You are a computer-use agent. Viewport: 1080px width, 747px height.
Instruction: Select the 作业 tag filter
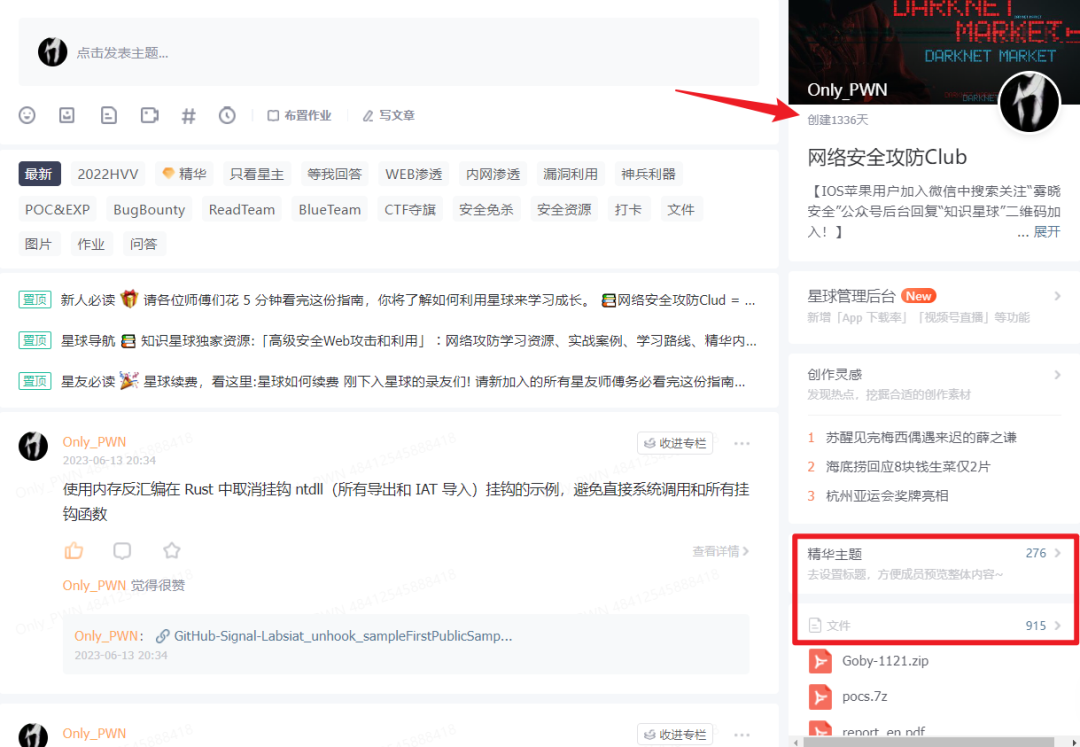[x=91, y=244]
